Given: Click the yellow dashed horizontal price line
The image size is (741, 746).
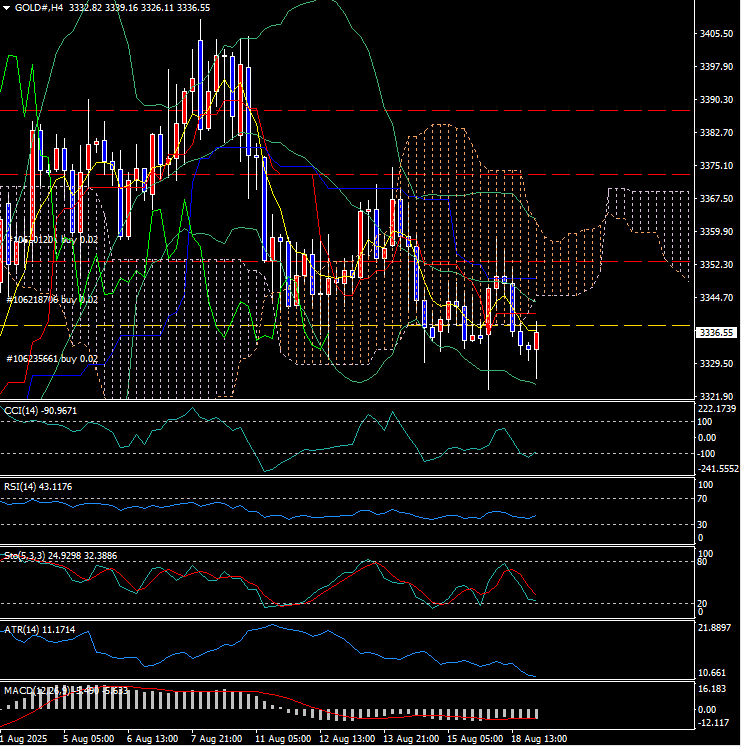Looking at the screenshot, I should point(345,326).
